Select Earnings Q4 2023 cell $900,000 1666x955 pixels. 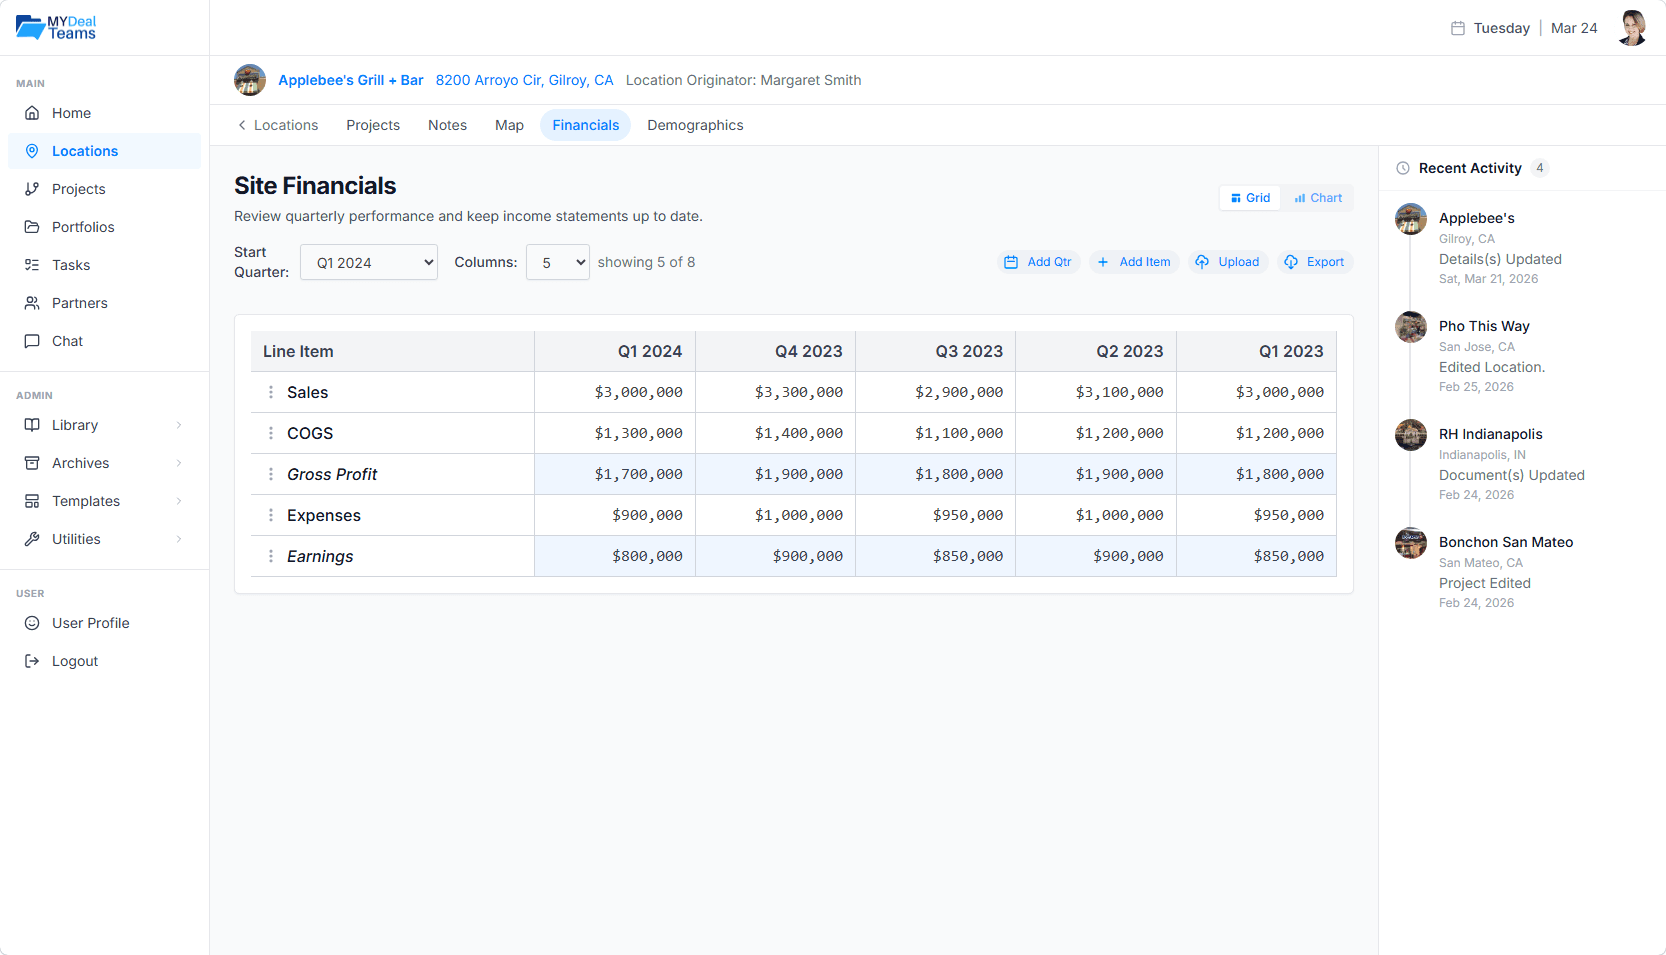point(775,556)
